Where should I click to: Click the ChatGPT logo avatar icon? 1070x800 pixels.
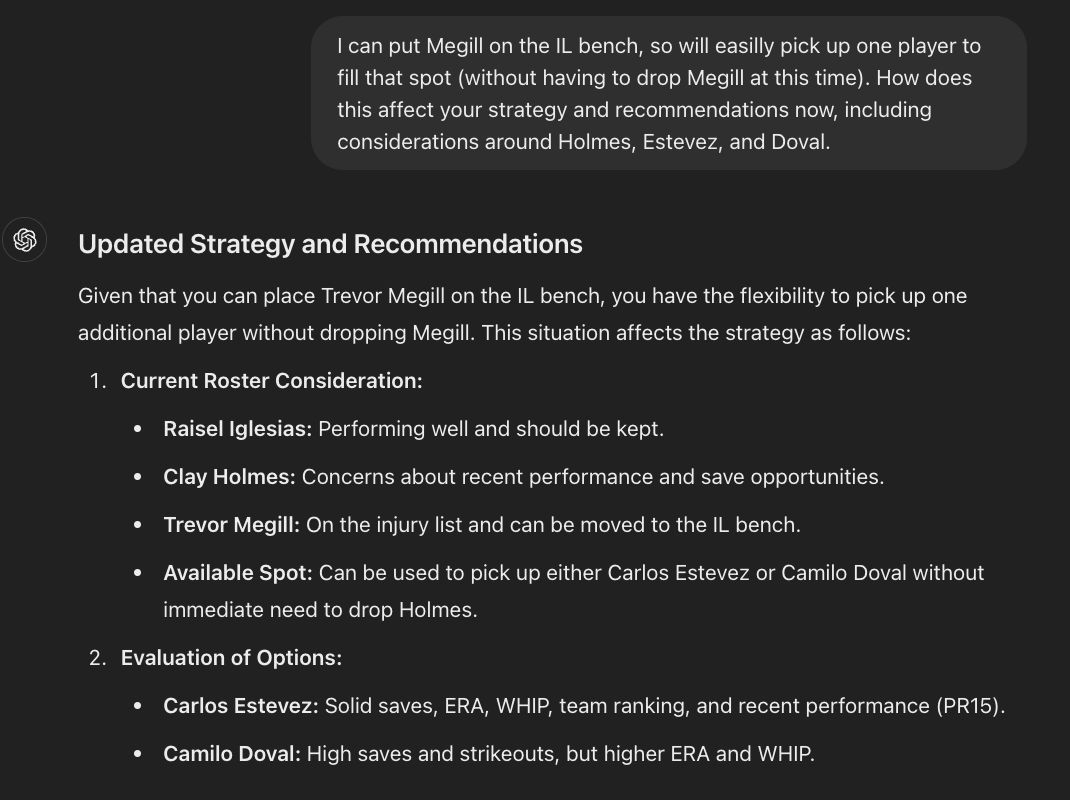[25, 240]
